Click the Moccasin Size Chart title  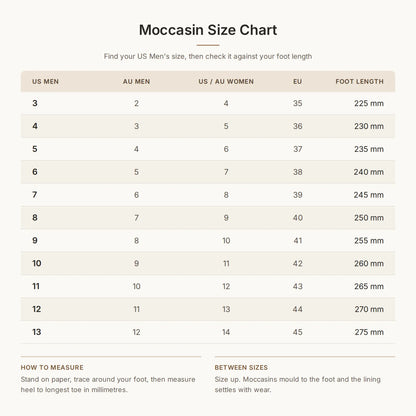[208, 30]
